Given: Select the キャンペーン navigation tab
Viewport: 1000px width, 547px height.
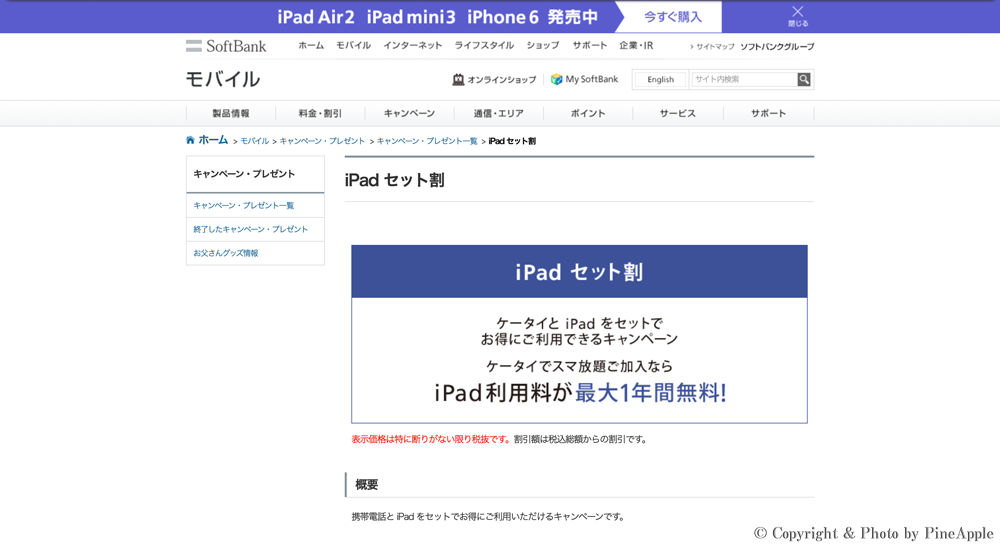Looking at the screenshot, I should 409,114.
